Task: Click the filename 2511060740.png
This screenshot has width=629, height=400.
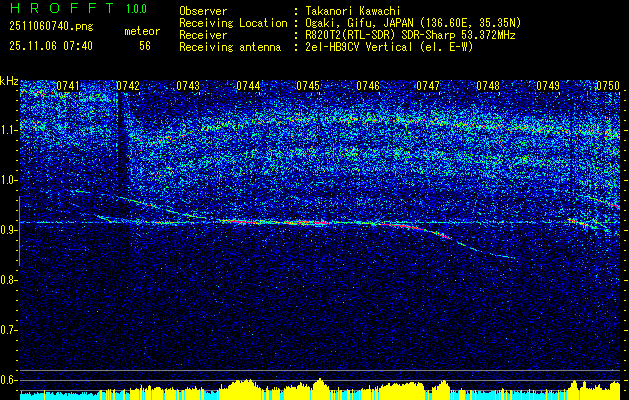Action: (x=51, y=26)
